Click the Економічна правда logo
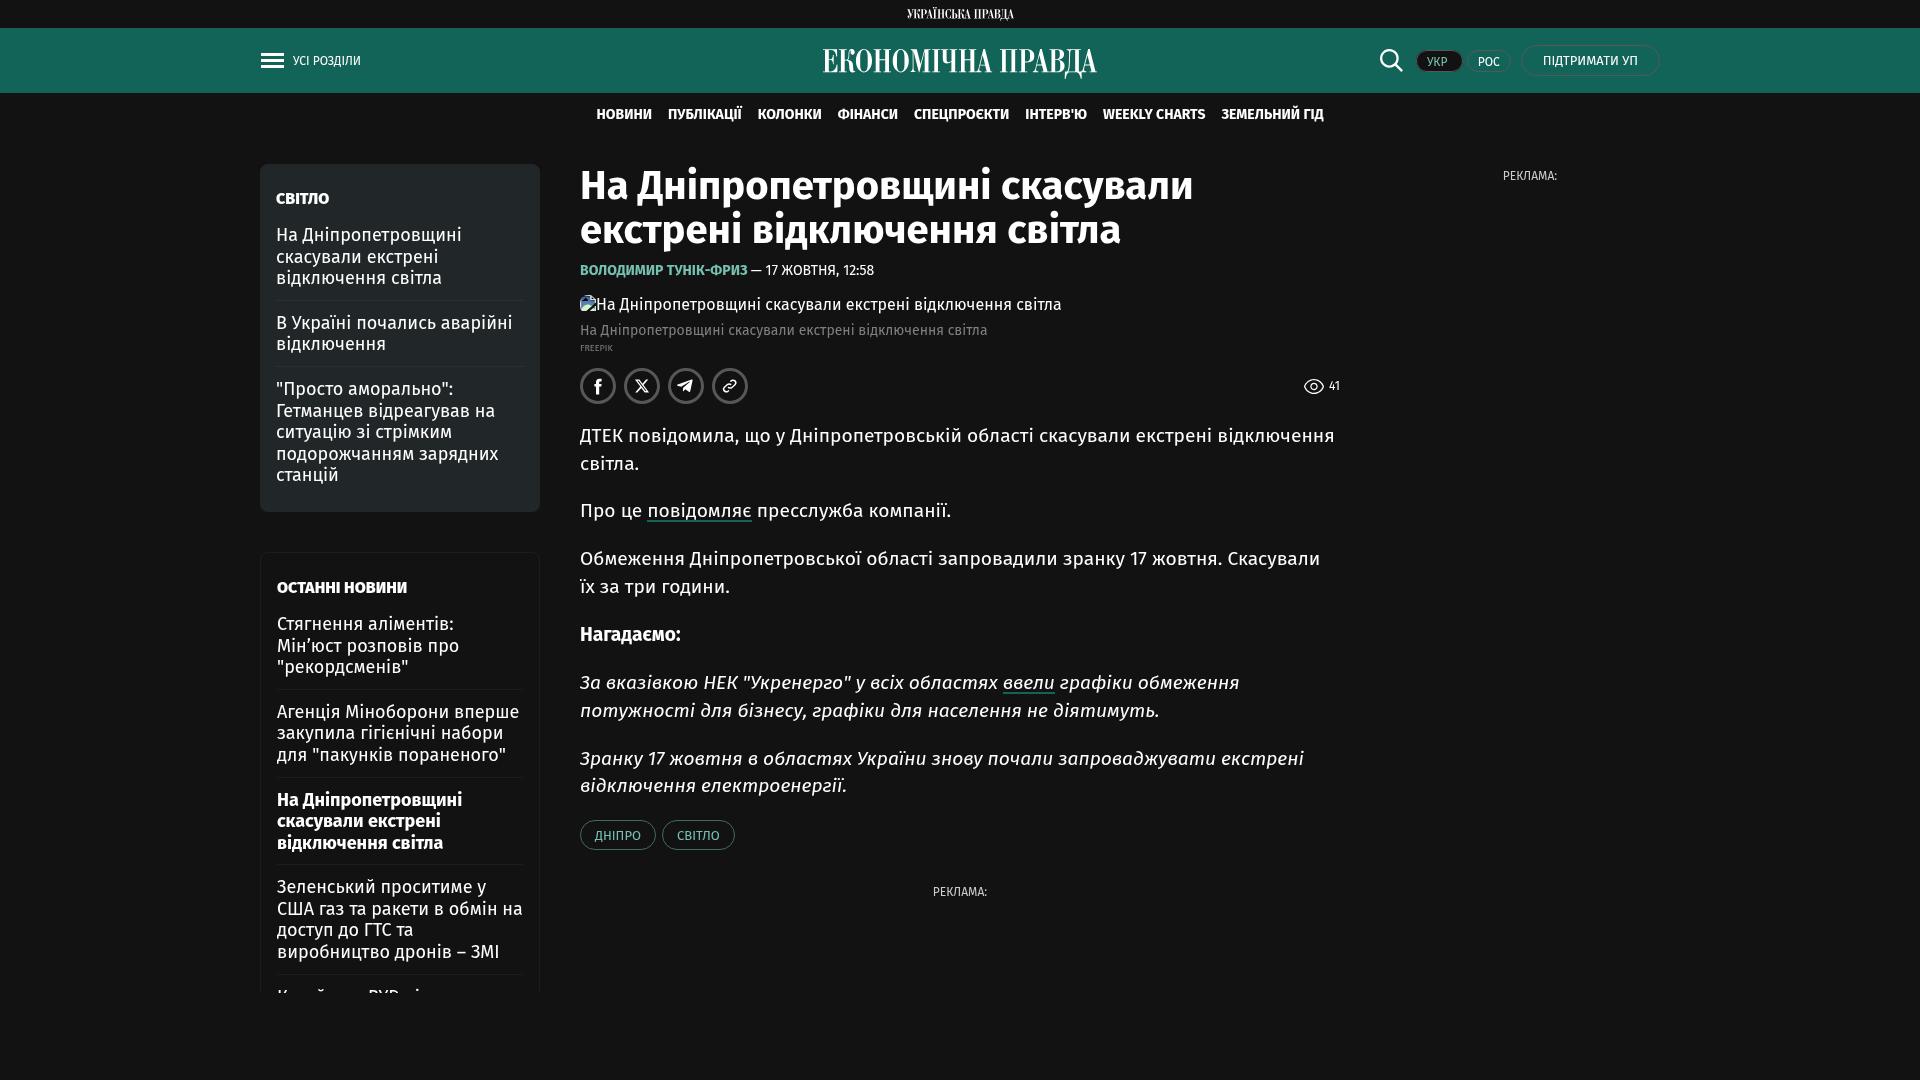 click(959, 62)
